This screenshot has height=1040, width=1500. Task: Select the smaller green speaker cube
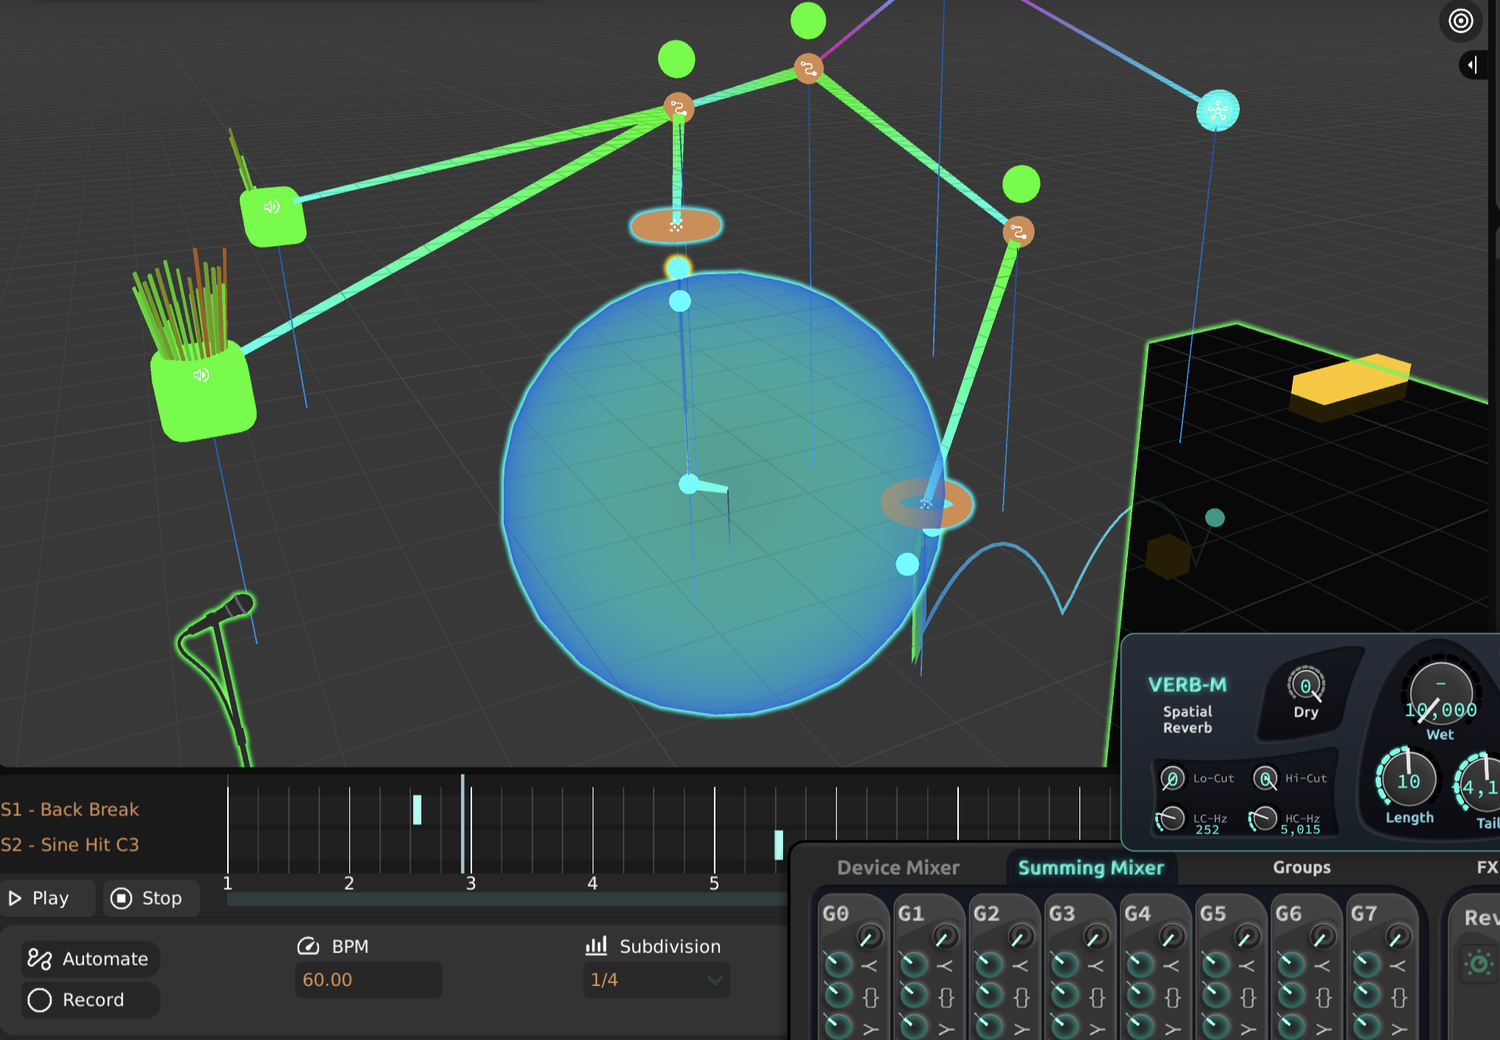click(273, 215)
